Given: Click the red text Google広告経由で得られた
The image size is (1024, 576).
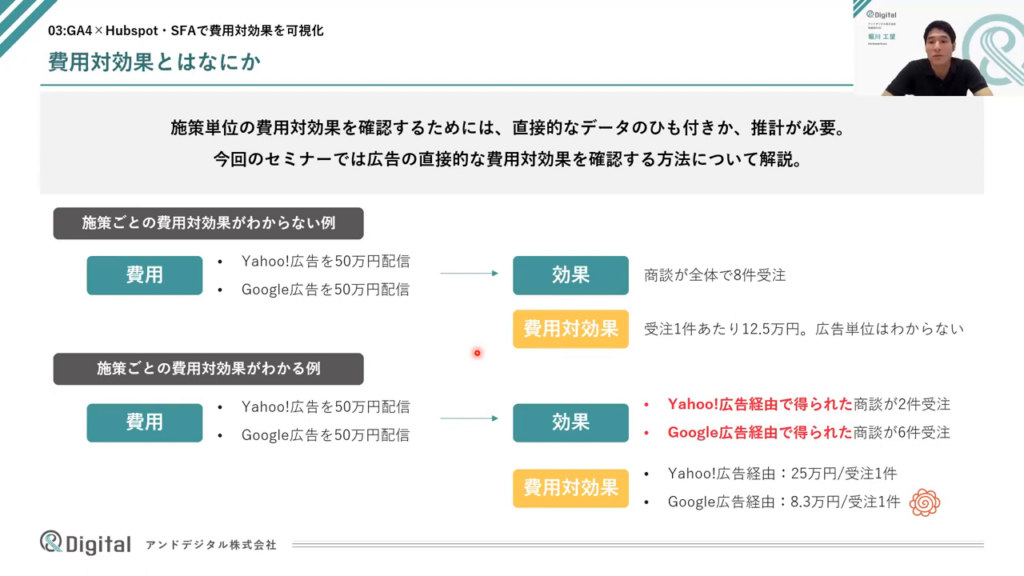Looking at the screenshot, I should [760, 433].
